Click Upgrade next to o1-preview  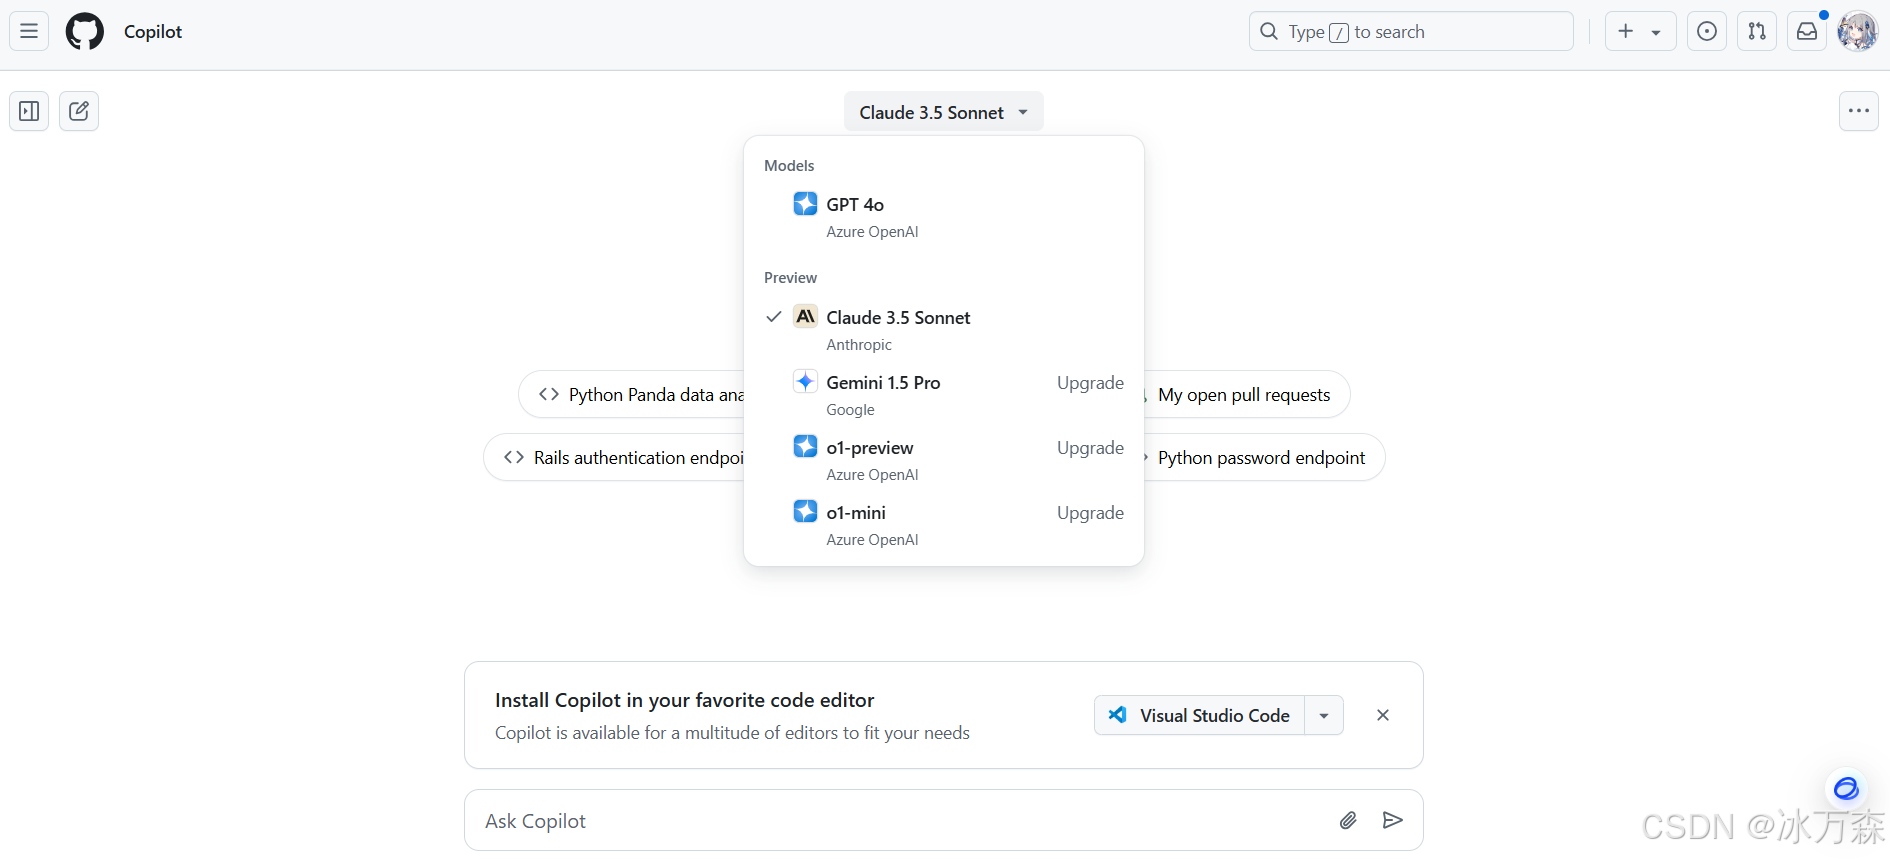click(1090, 448)
